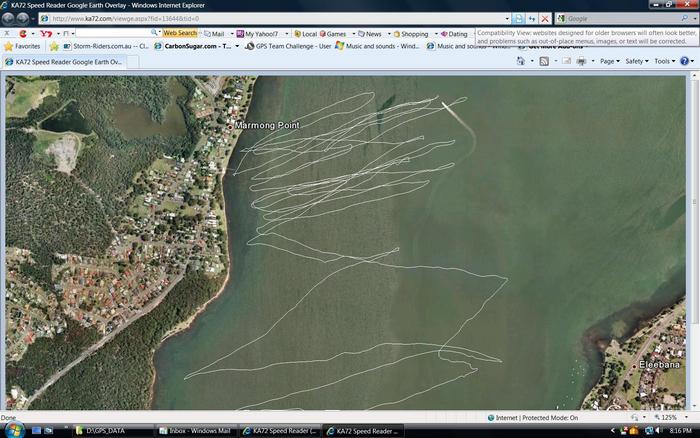This screenshot has height=438, width=700.
Task: Open the 125% zoom level control
Action: tap(670, 417)
